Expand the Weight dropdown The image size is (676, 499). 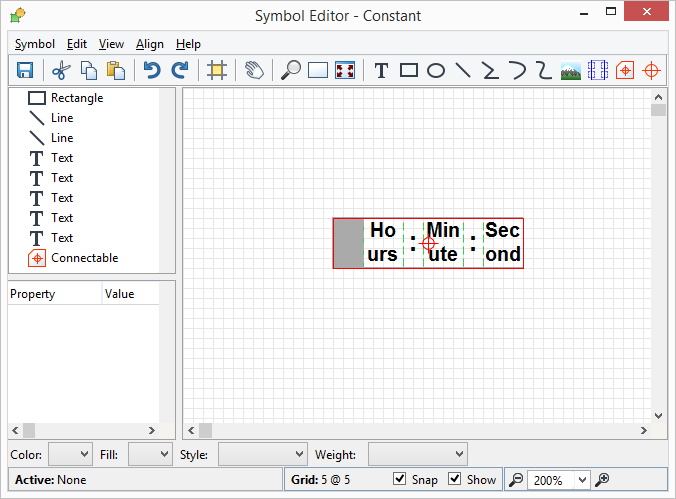tap(431, 455)
